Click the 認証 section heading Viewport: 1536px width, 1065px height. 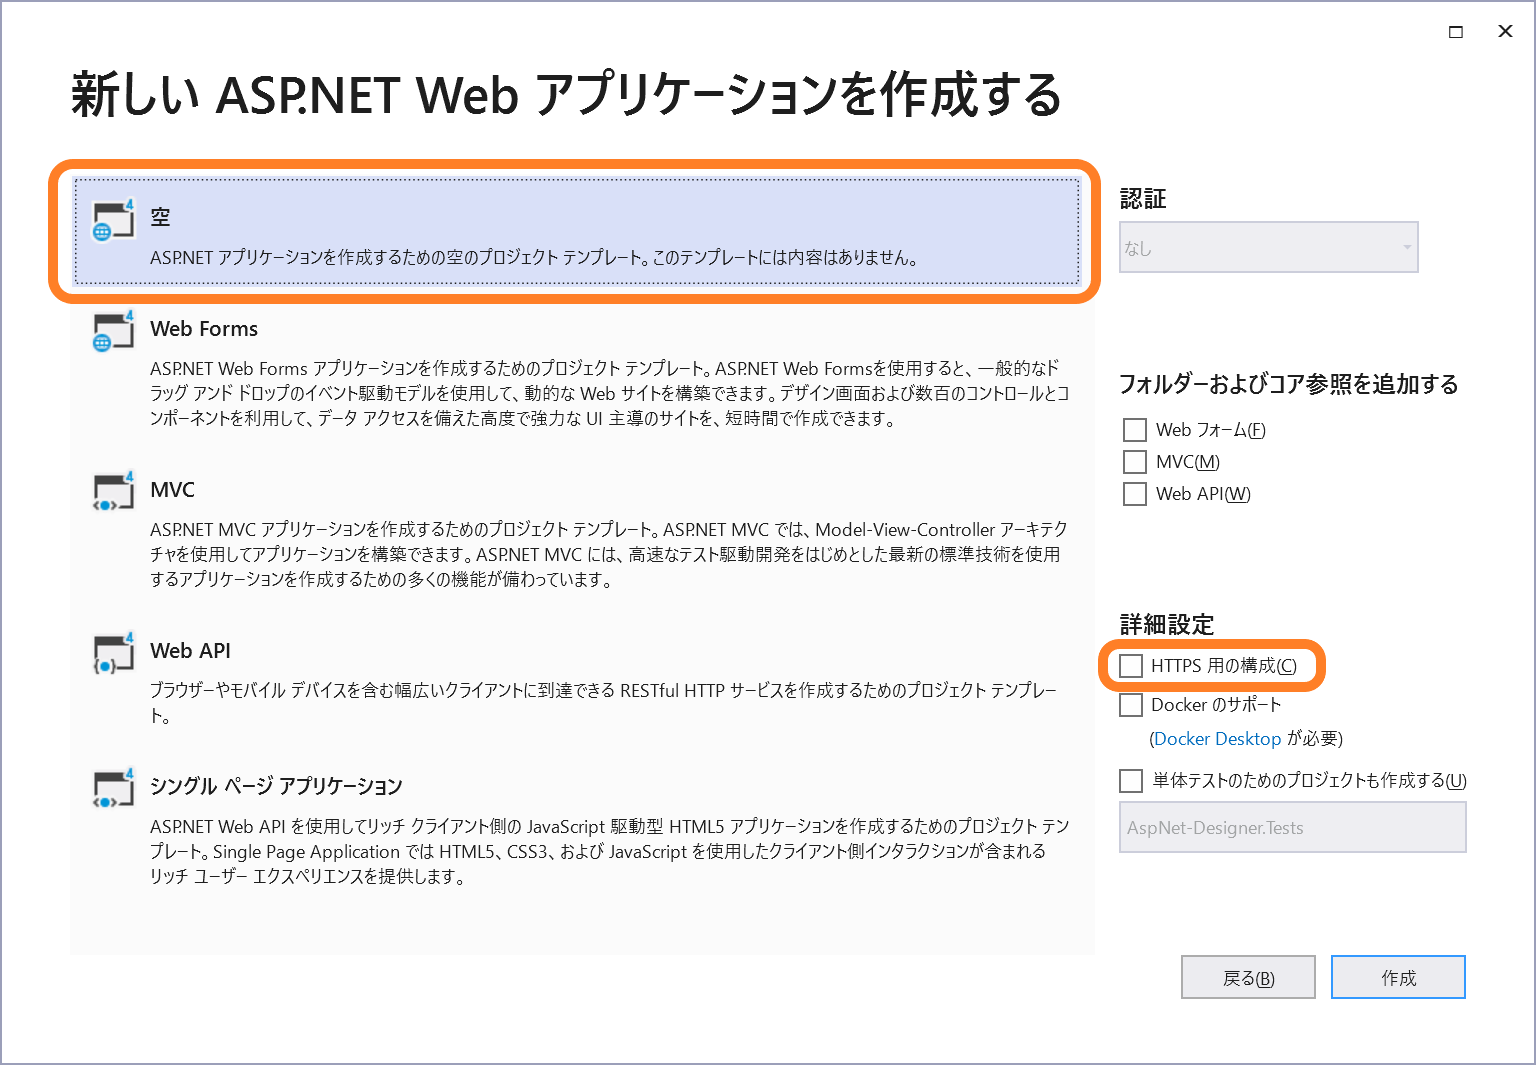point(1143,199)
